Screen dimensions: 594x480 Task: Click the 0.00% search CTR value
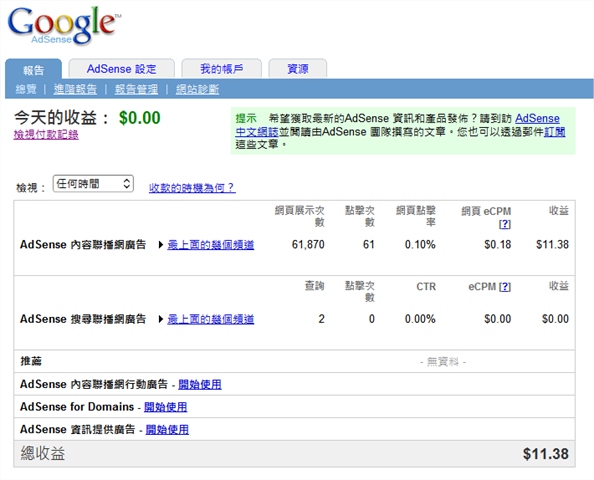pos(420,319)
